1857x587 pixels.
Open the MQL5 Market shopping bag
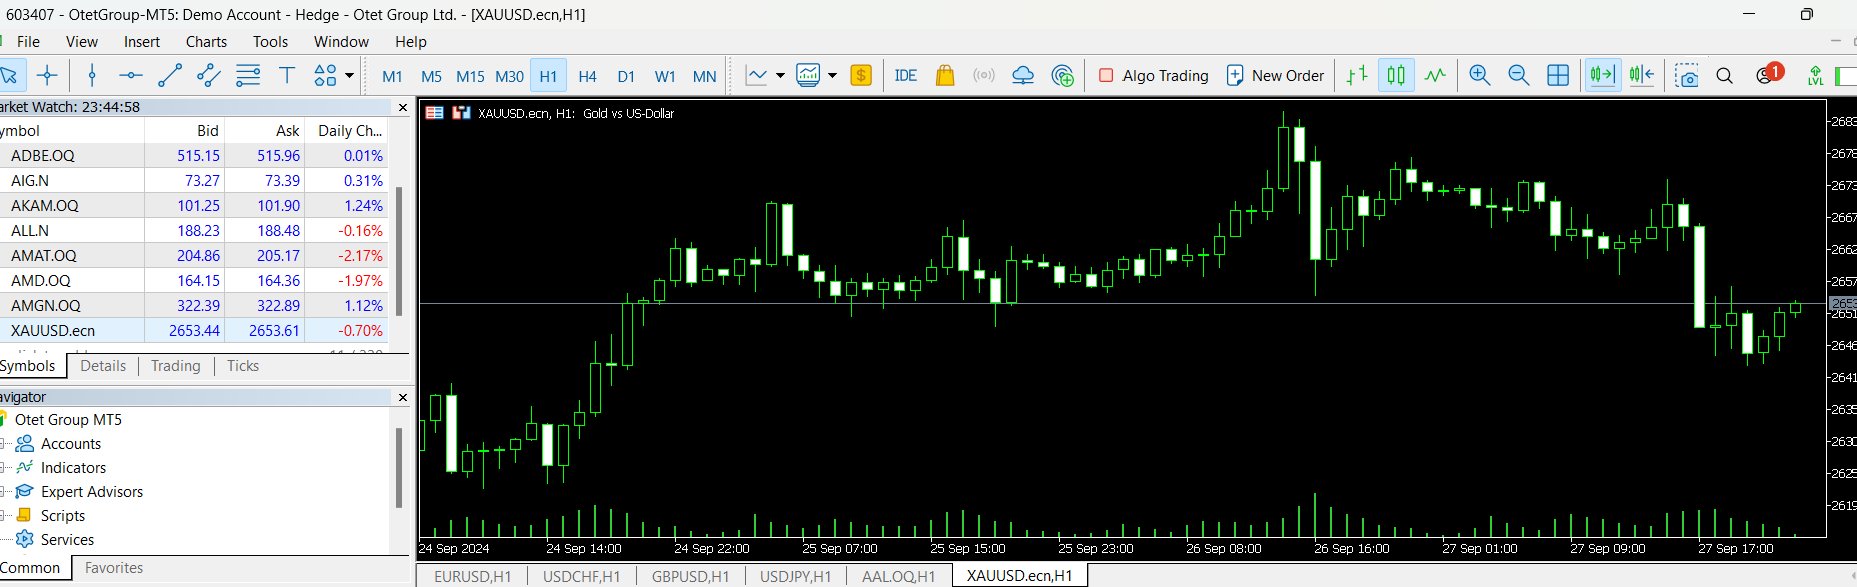pyautogui.click(x=944, y=75)
